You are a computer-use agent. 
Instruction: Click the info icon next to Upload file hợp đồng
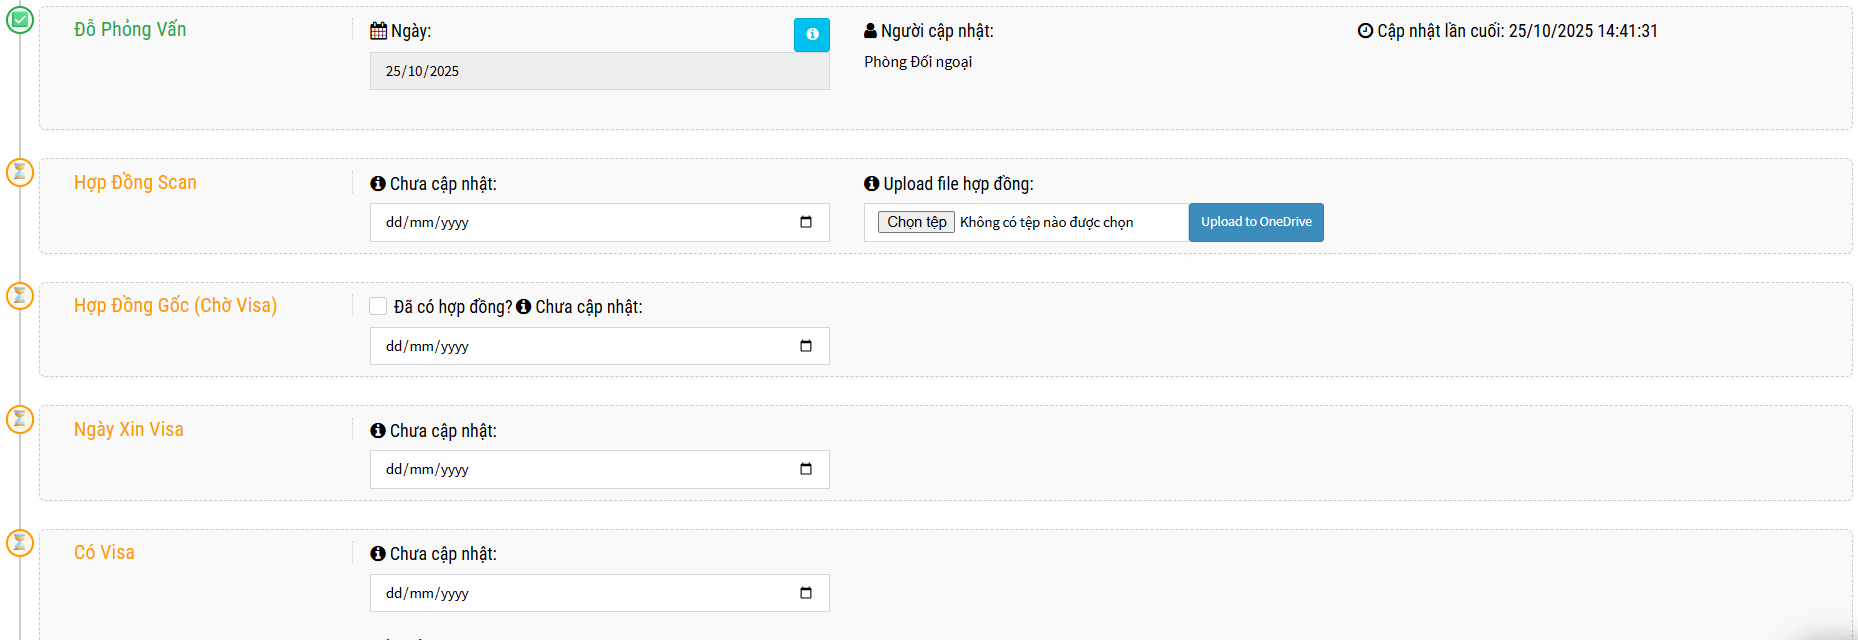pos(871,184)
